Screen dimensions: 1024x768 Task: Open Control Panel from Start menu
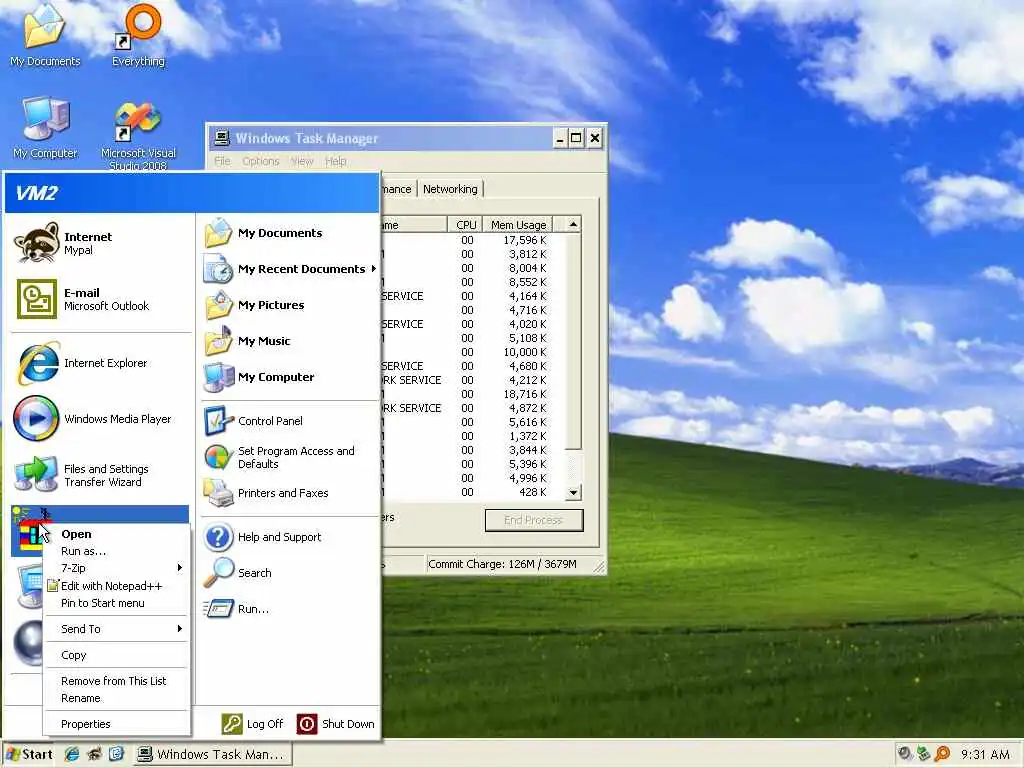coord(289,421)
